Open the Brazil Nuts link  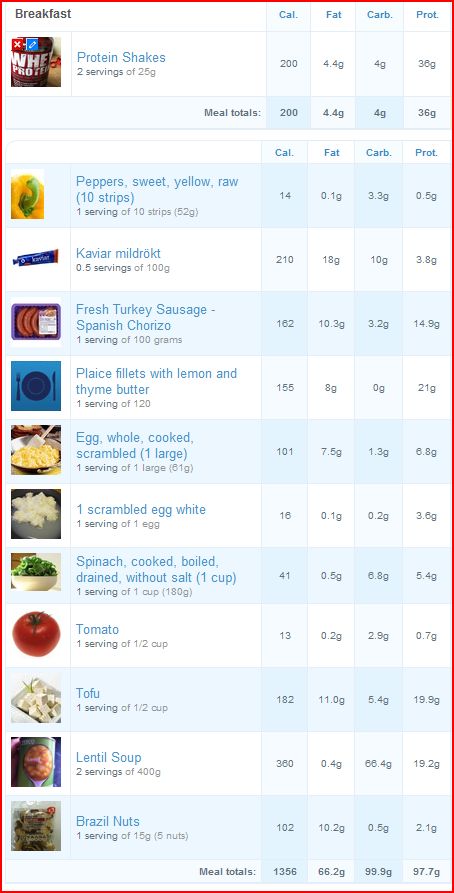click(108, 821)
